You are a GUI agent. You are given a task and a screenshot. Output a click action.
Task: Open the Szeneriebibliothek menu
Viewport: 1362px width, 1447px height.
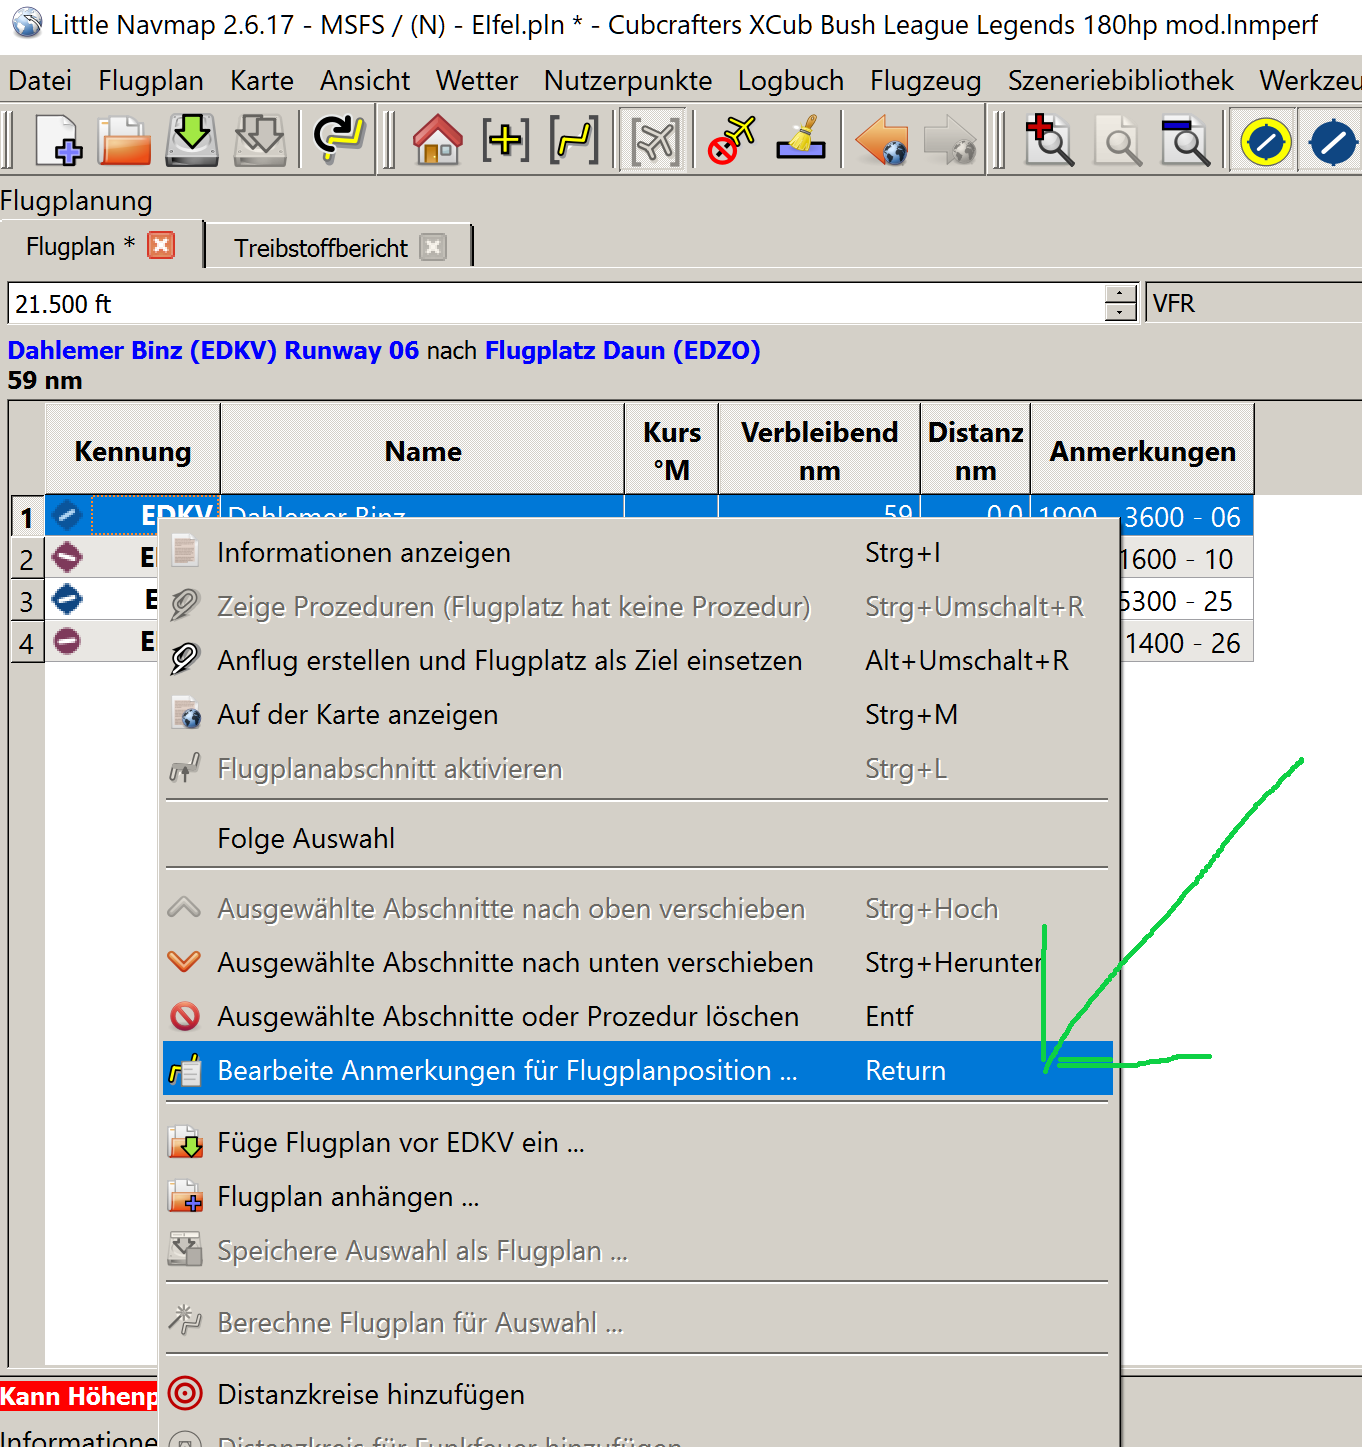[1121, 80]
